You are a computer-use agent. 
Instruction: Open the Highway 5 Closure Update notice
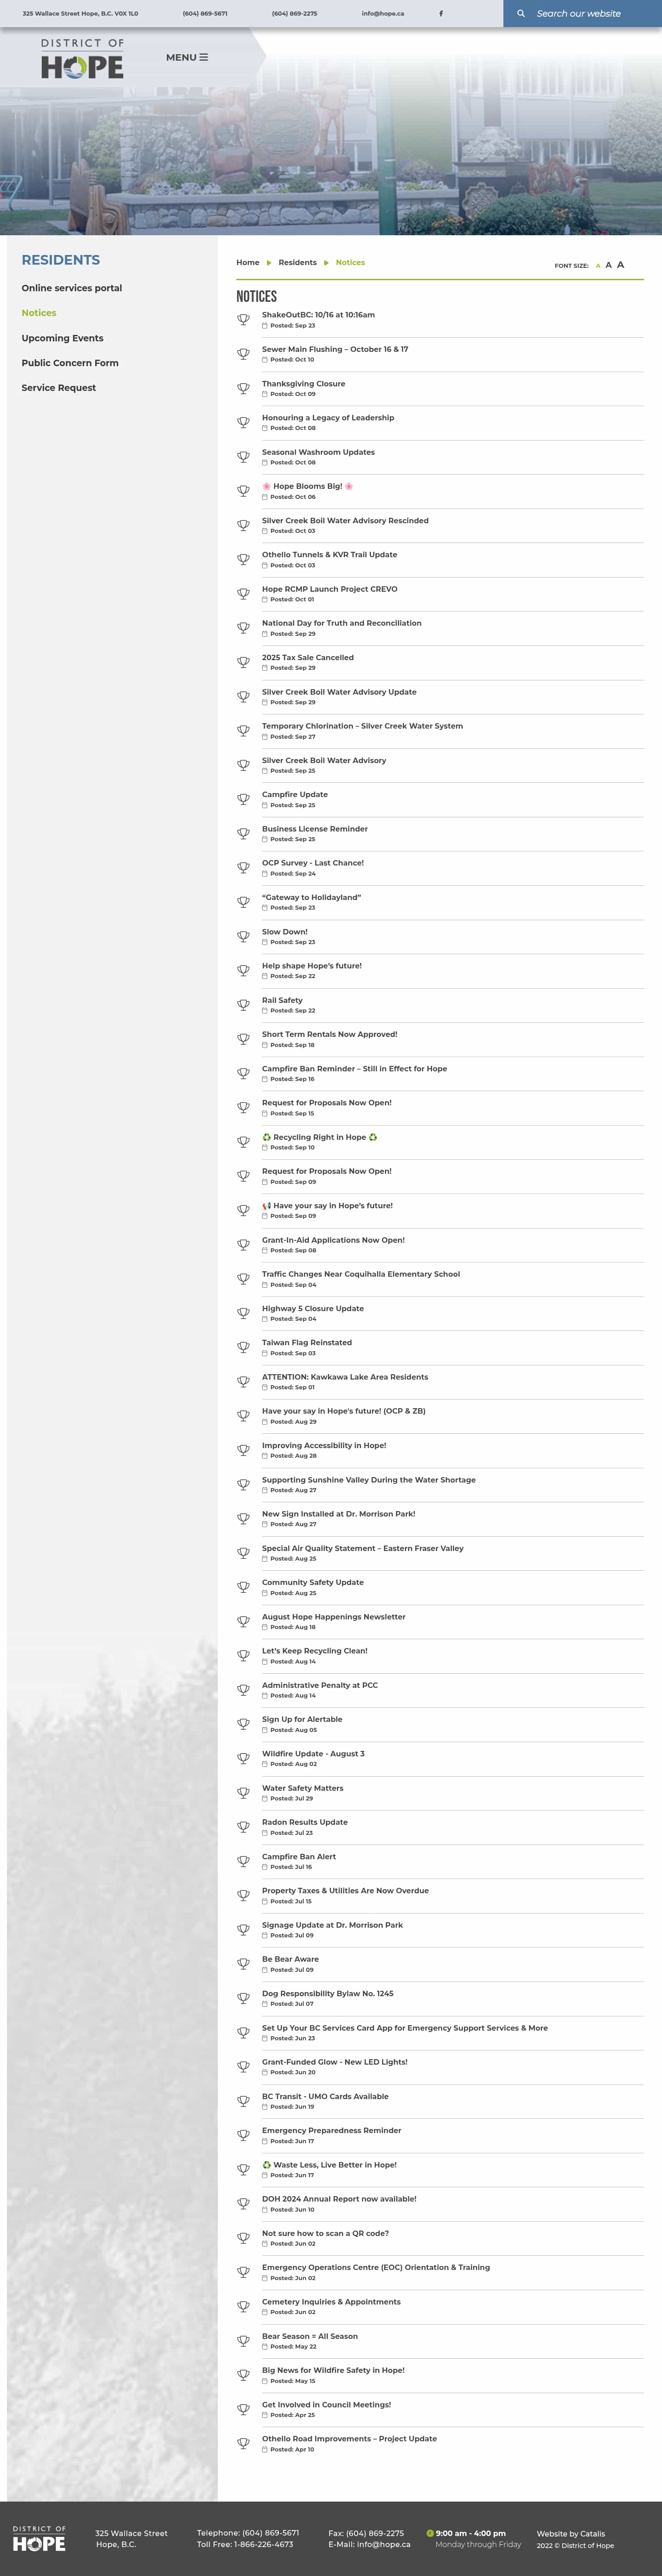coord(313,1308)
